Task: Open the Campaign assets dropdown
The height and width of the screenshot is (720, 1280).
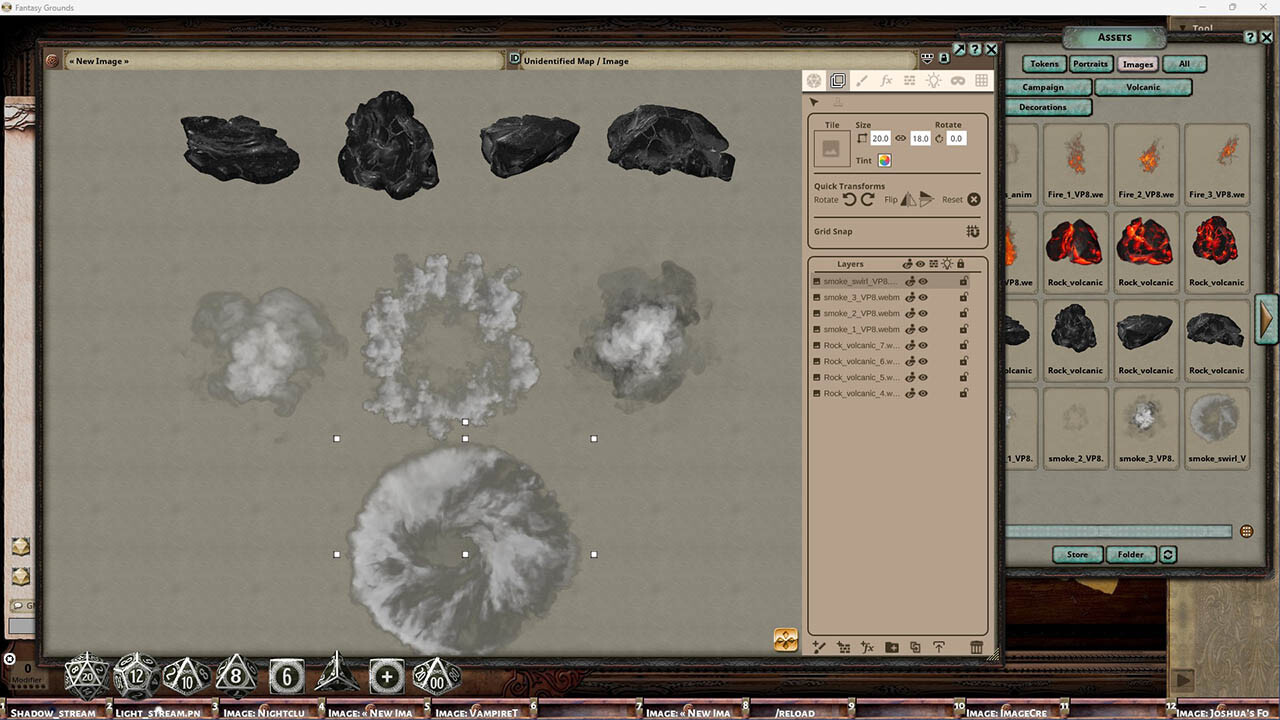Action: (x=1047, y=87)
